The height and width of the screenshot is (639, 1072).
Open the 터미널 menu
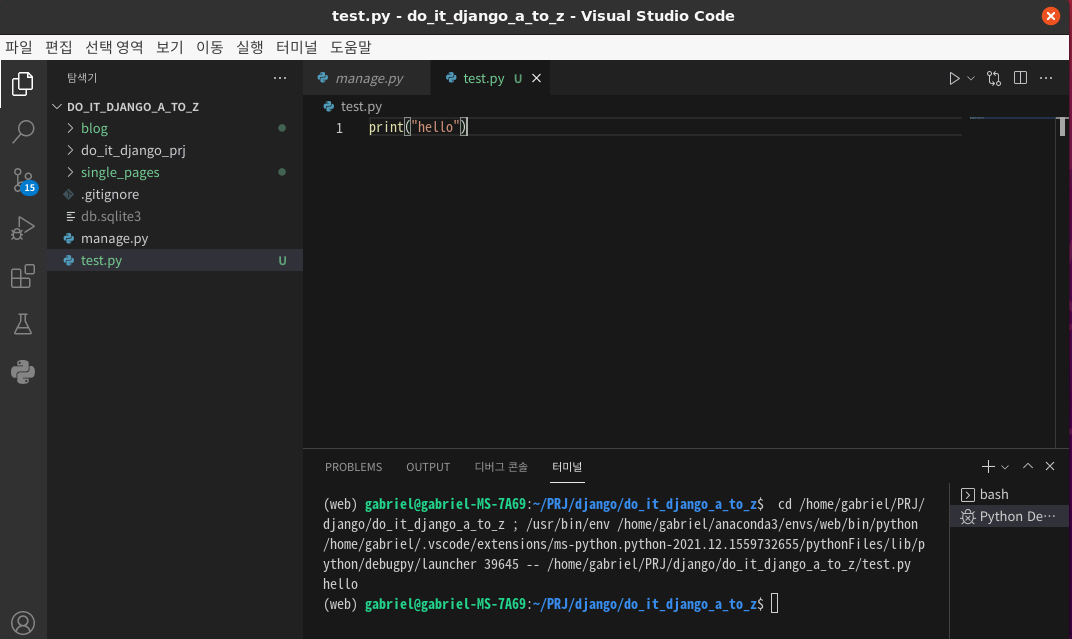pos(297,47)
